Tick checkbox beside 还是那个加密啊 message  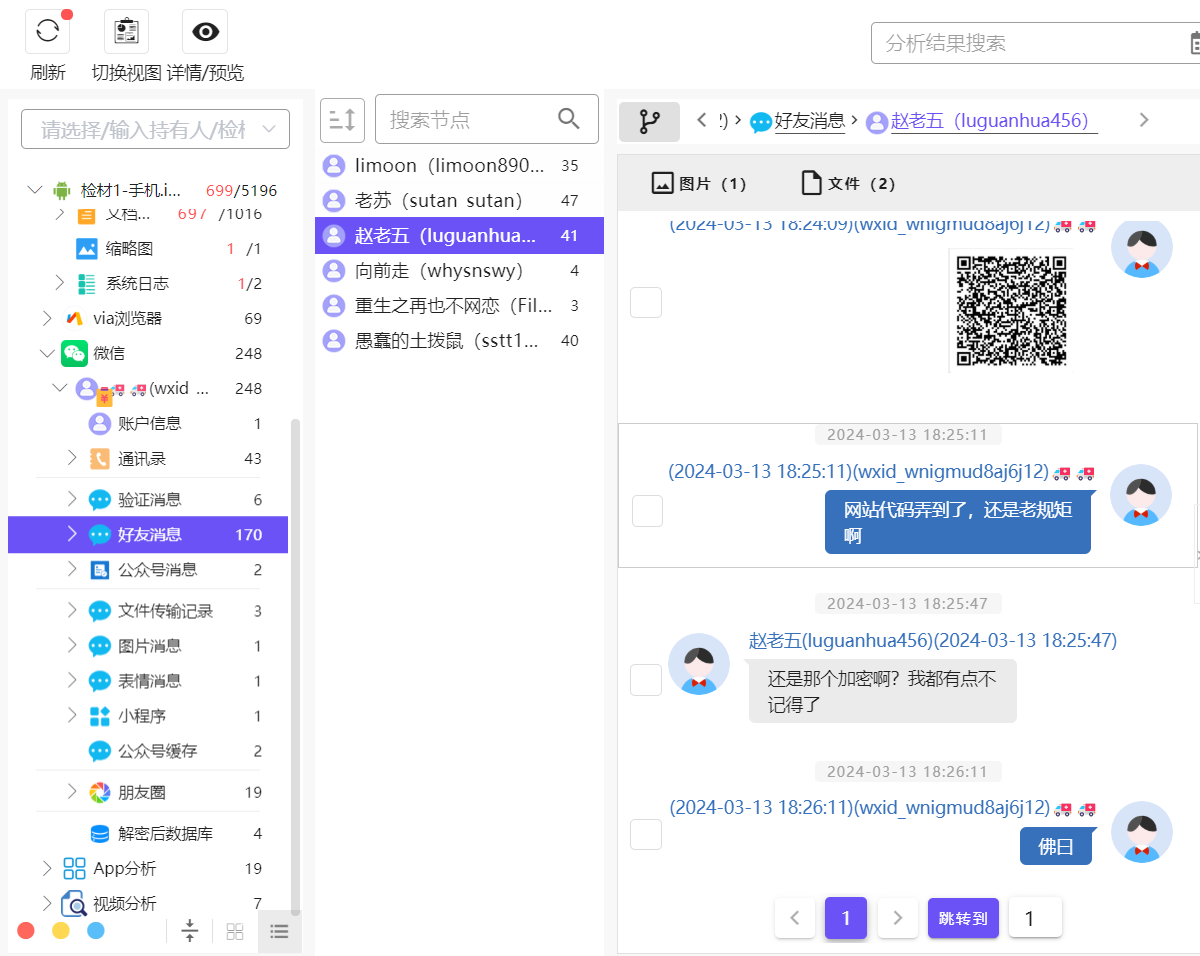[x=646, y=680]
